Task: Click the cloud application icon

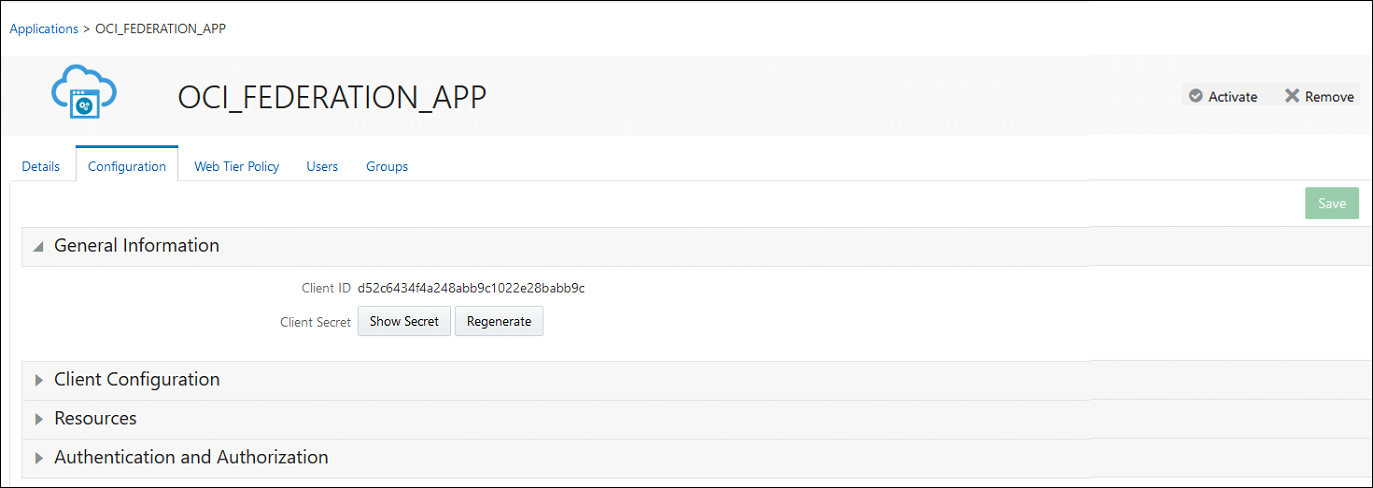Action: 84,91
